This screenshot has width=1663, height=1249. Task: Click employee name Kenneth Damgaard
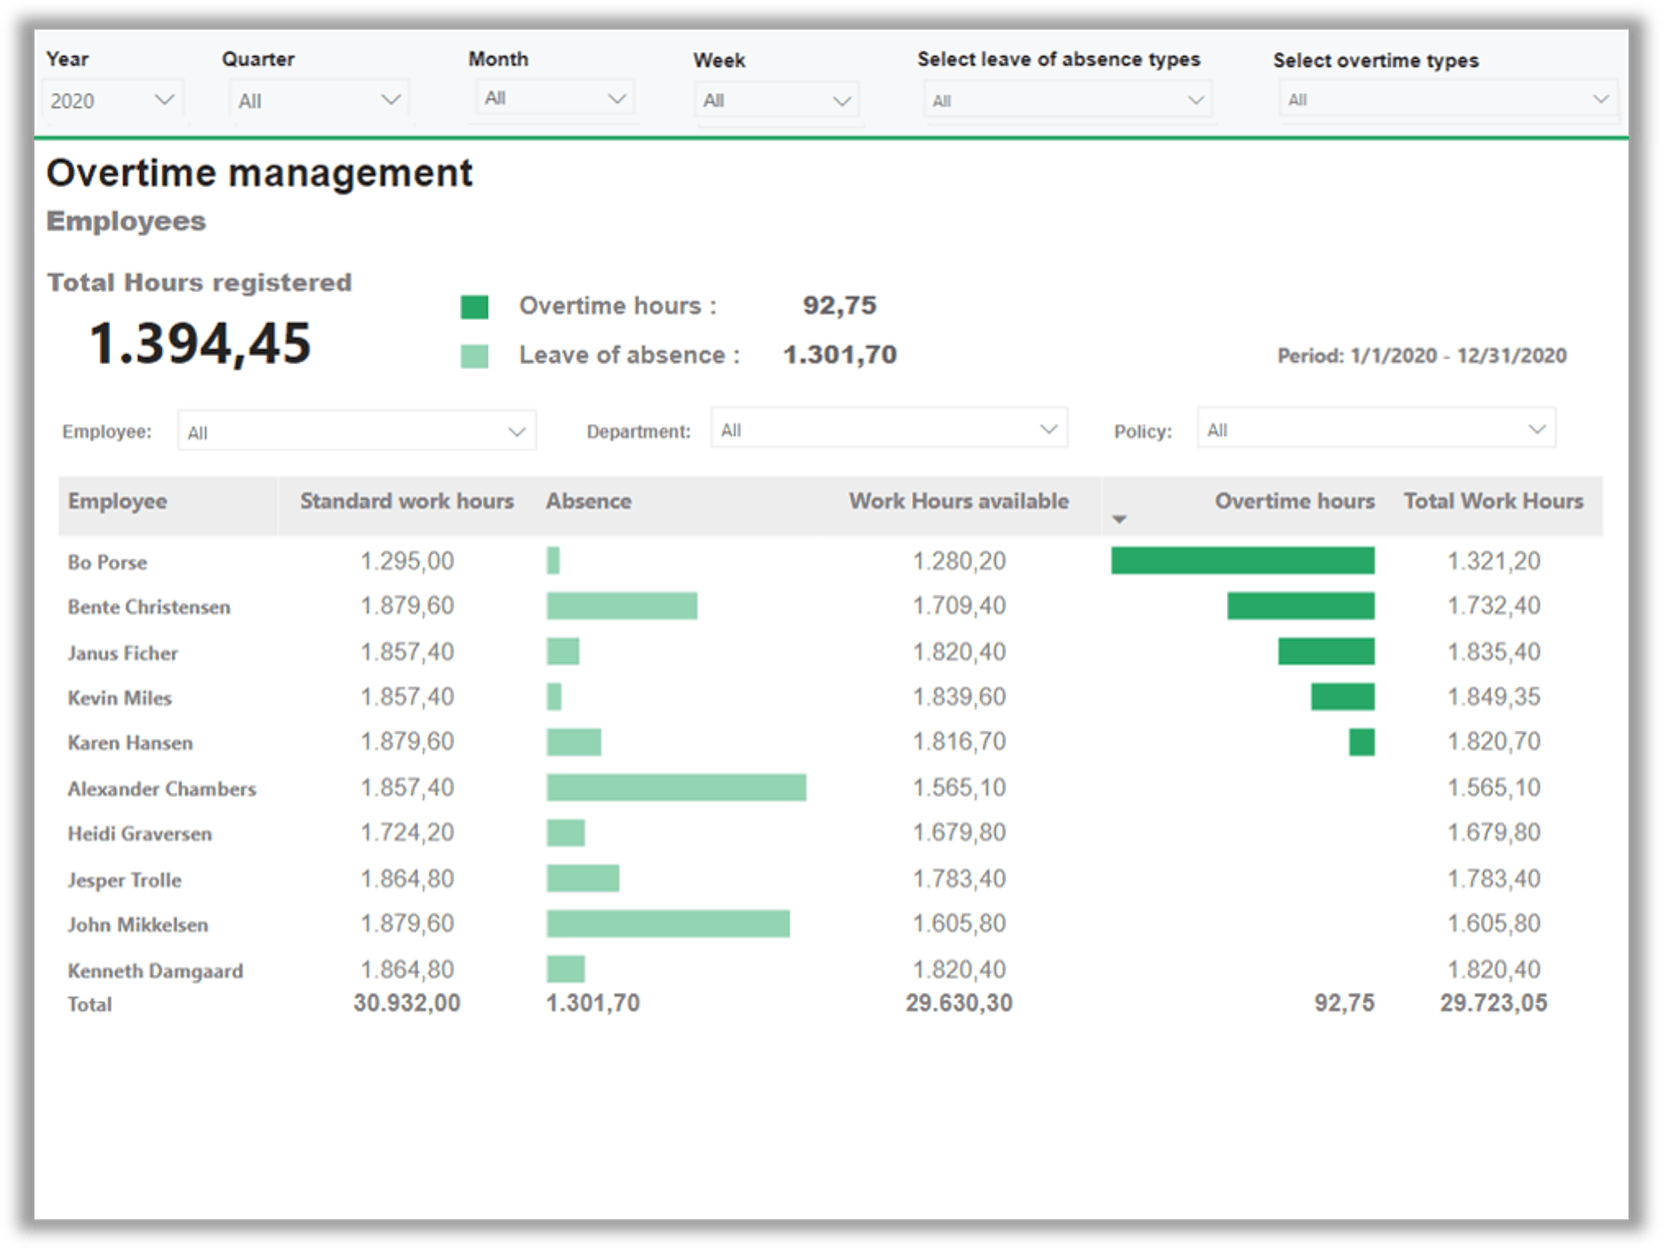(x=155, y=971)
